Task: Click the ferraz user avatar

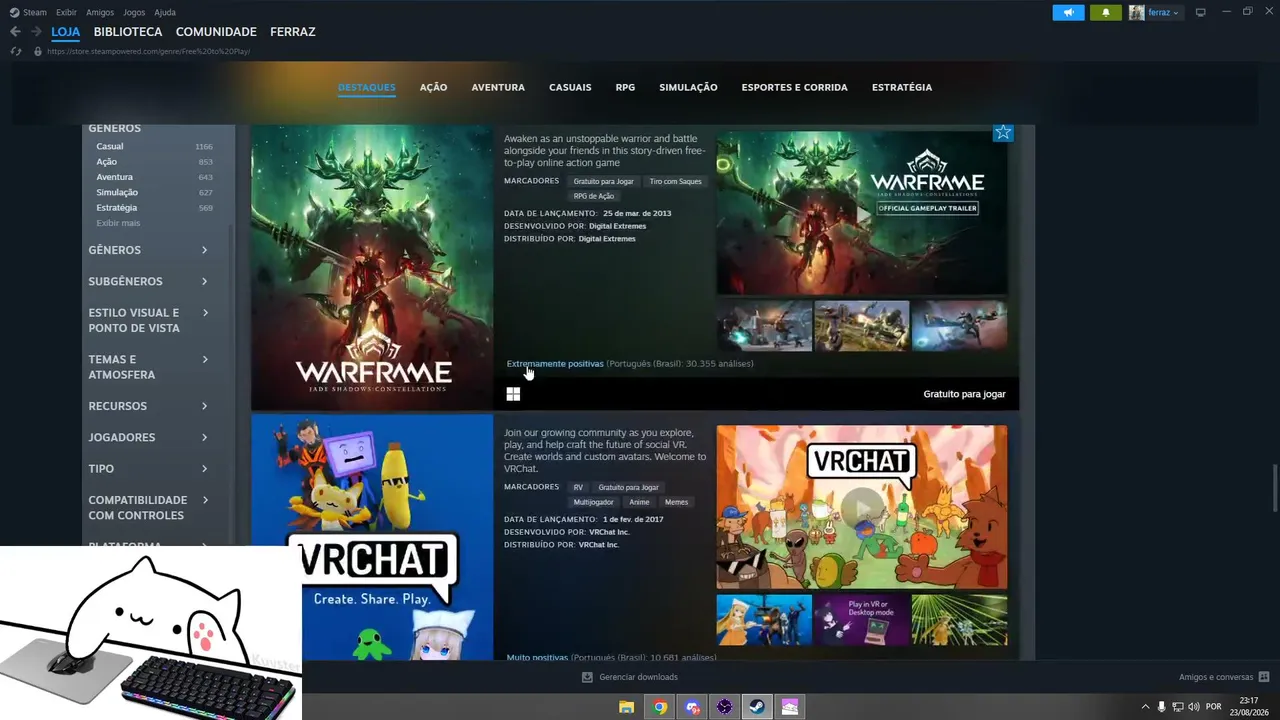Action: tap(1137, 13)
